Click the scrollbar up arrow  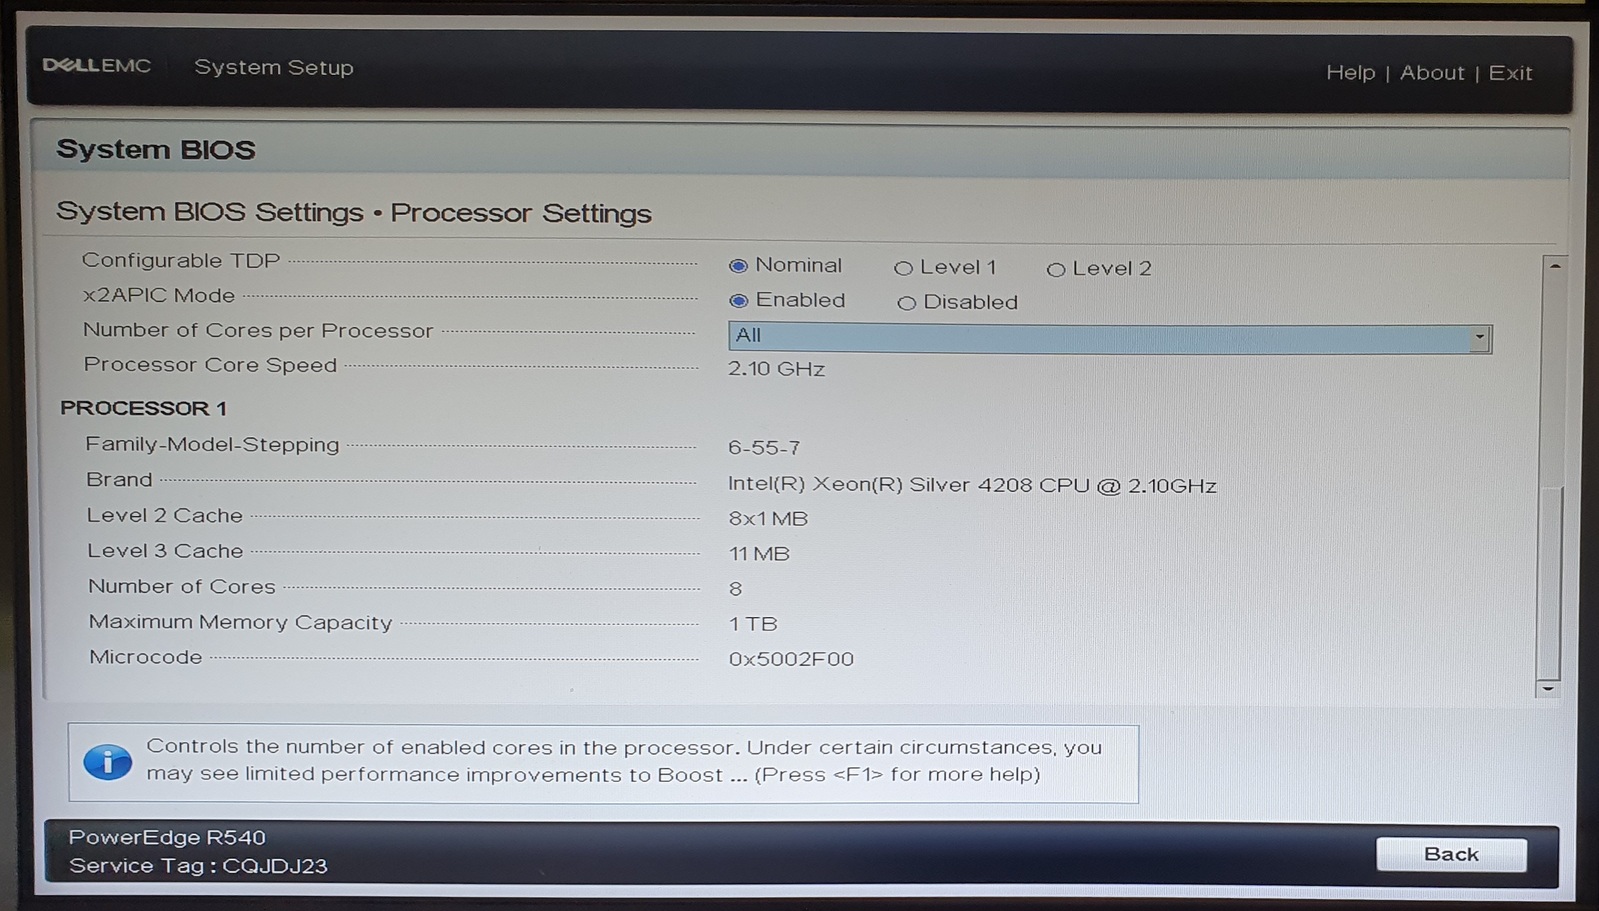[x=1554, y=266]
